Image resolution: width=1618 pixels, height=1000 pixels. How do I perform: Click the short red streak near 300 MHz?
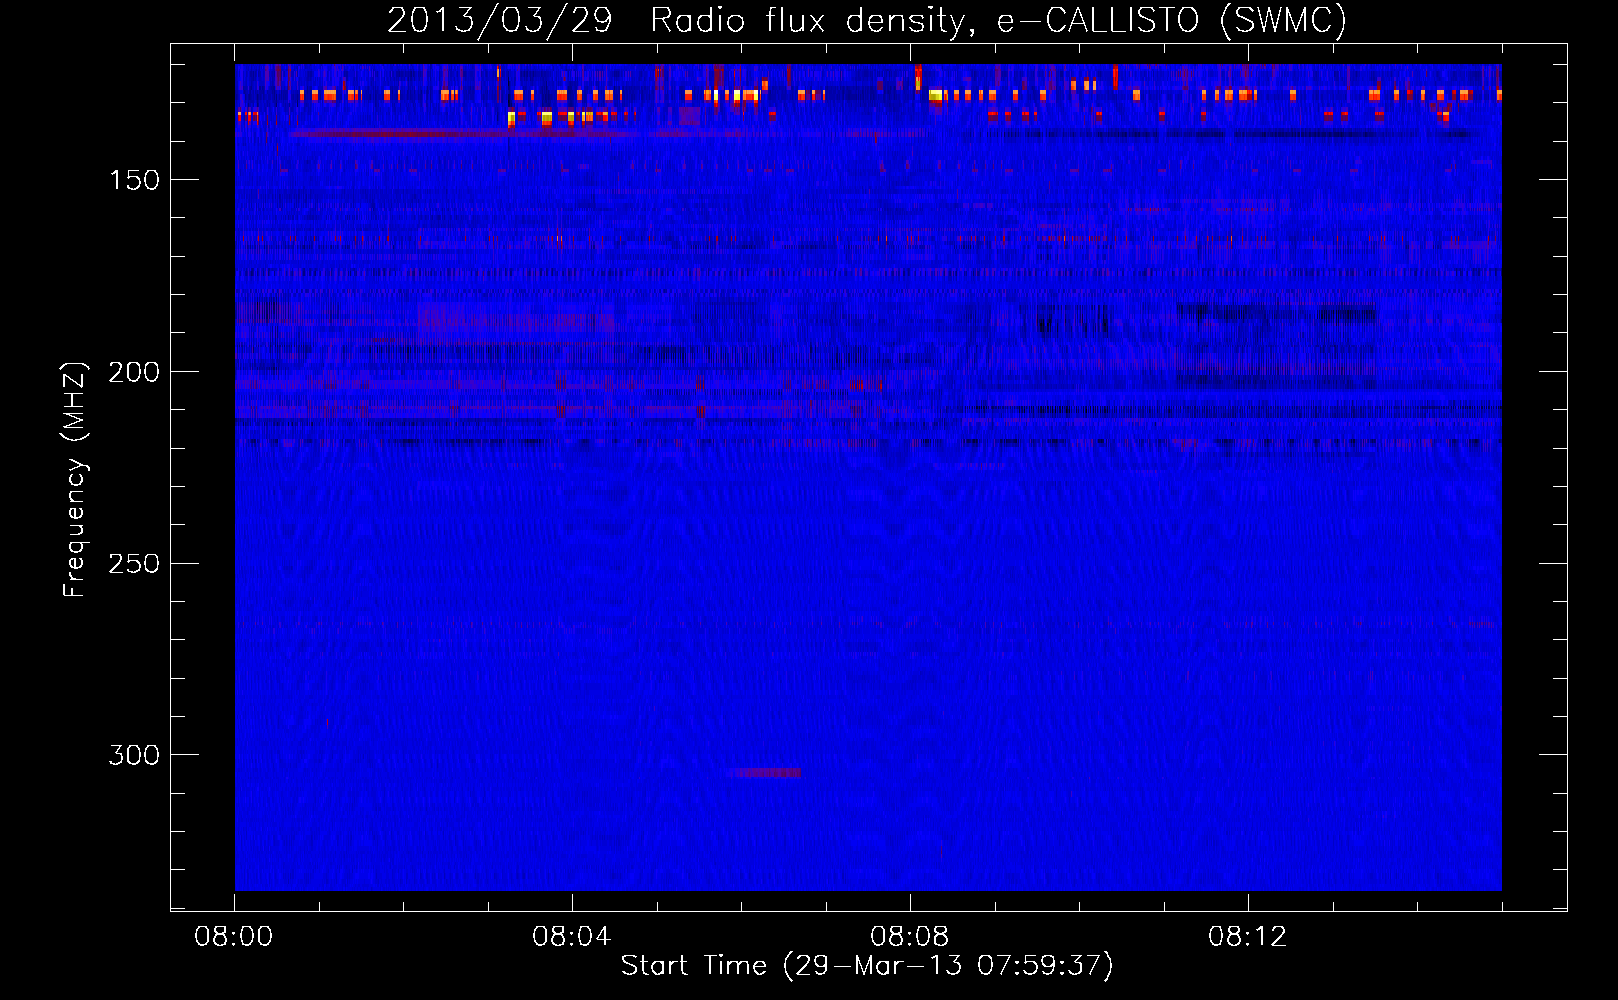pyautogui.click(x=765, y=772)
